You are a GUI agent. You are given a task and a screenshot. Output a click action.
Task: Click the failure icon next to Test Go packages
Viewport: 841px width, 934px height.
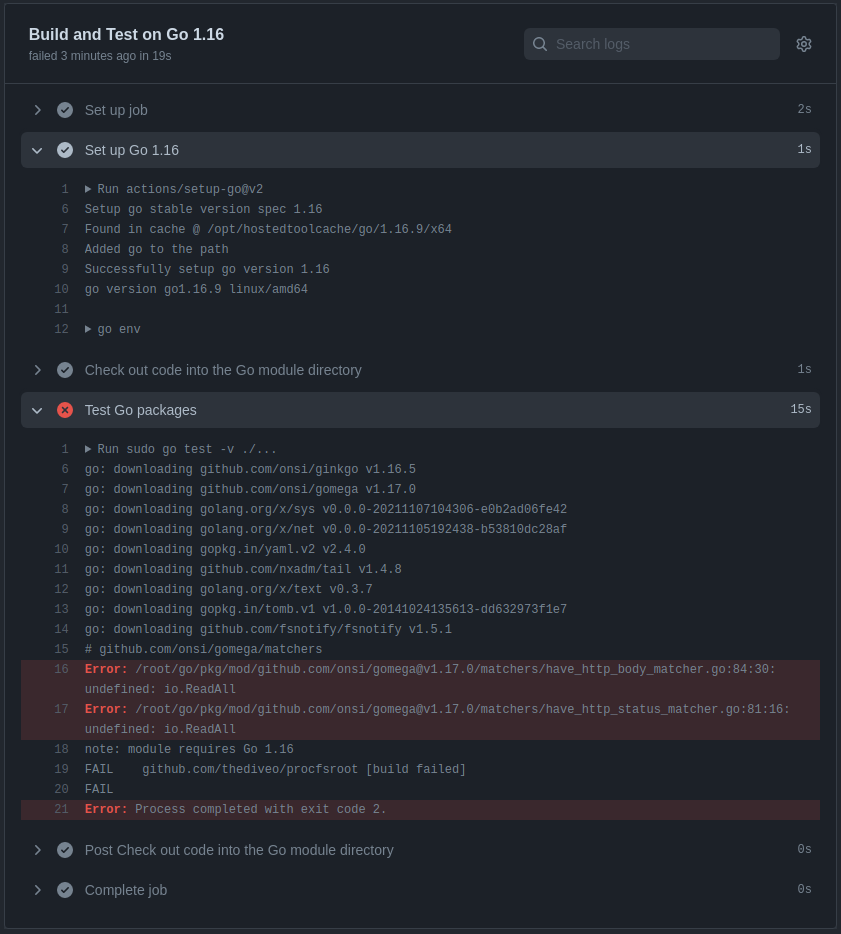[65, 410]
